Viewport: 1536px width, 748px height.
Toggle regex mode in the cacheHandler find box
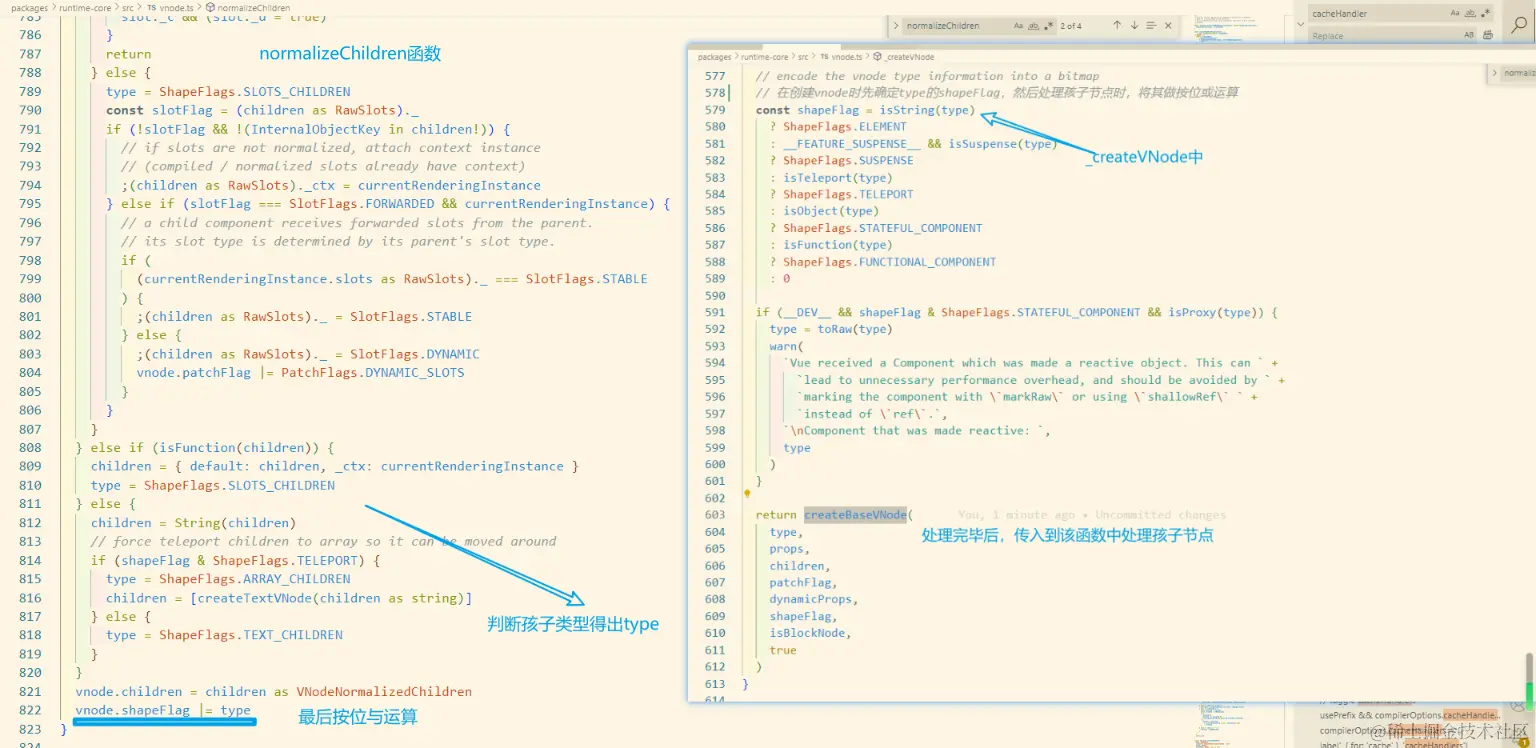1485,13
